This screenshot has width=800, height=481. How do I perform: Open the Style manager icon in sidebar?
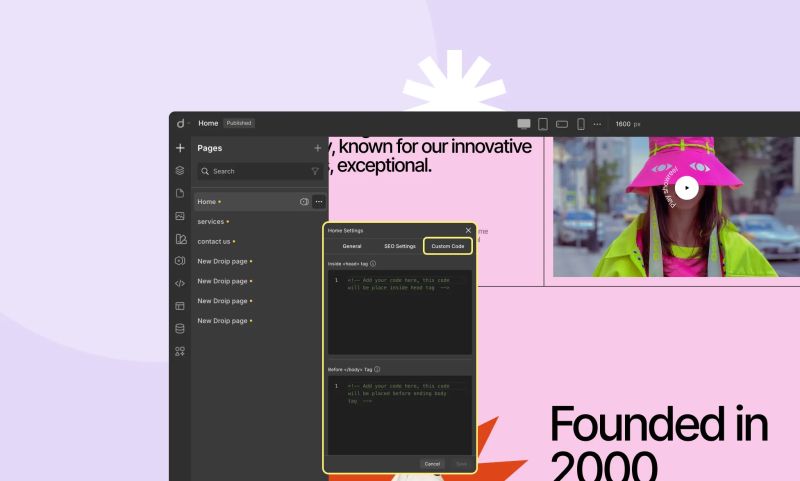[x=181, y=239]
